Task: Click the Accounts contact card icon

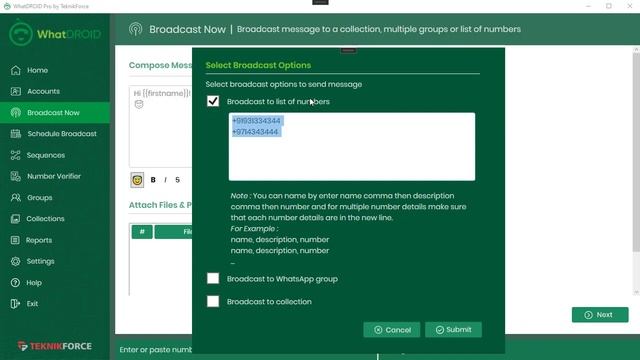Action: (16, 91)
